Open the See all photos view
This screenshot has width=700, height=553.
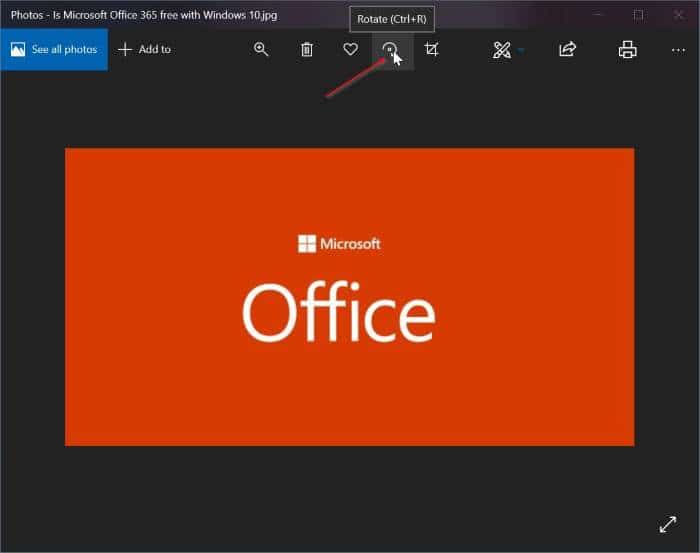tap(54, 50)
